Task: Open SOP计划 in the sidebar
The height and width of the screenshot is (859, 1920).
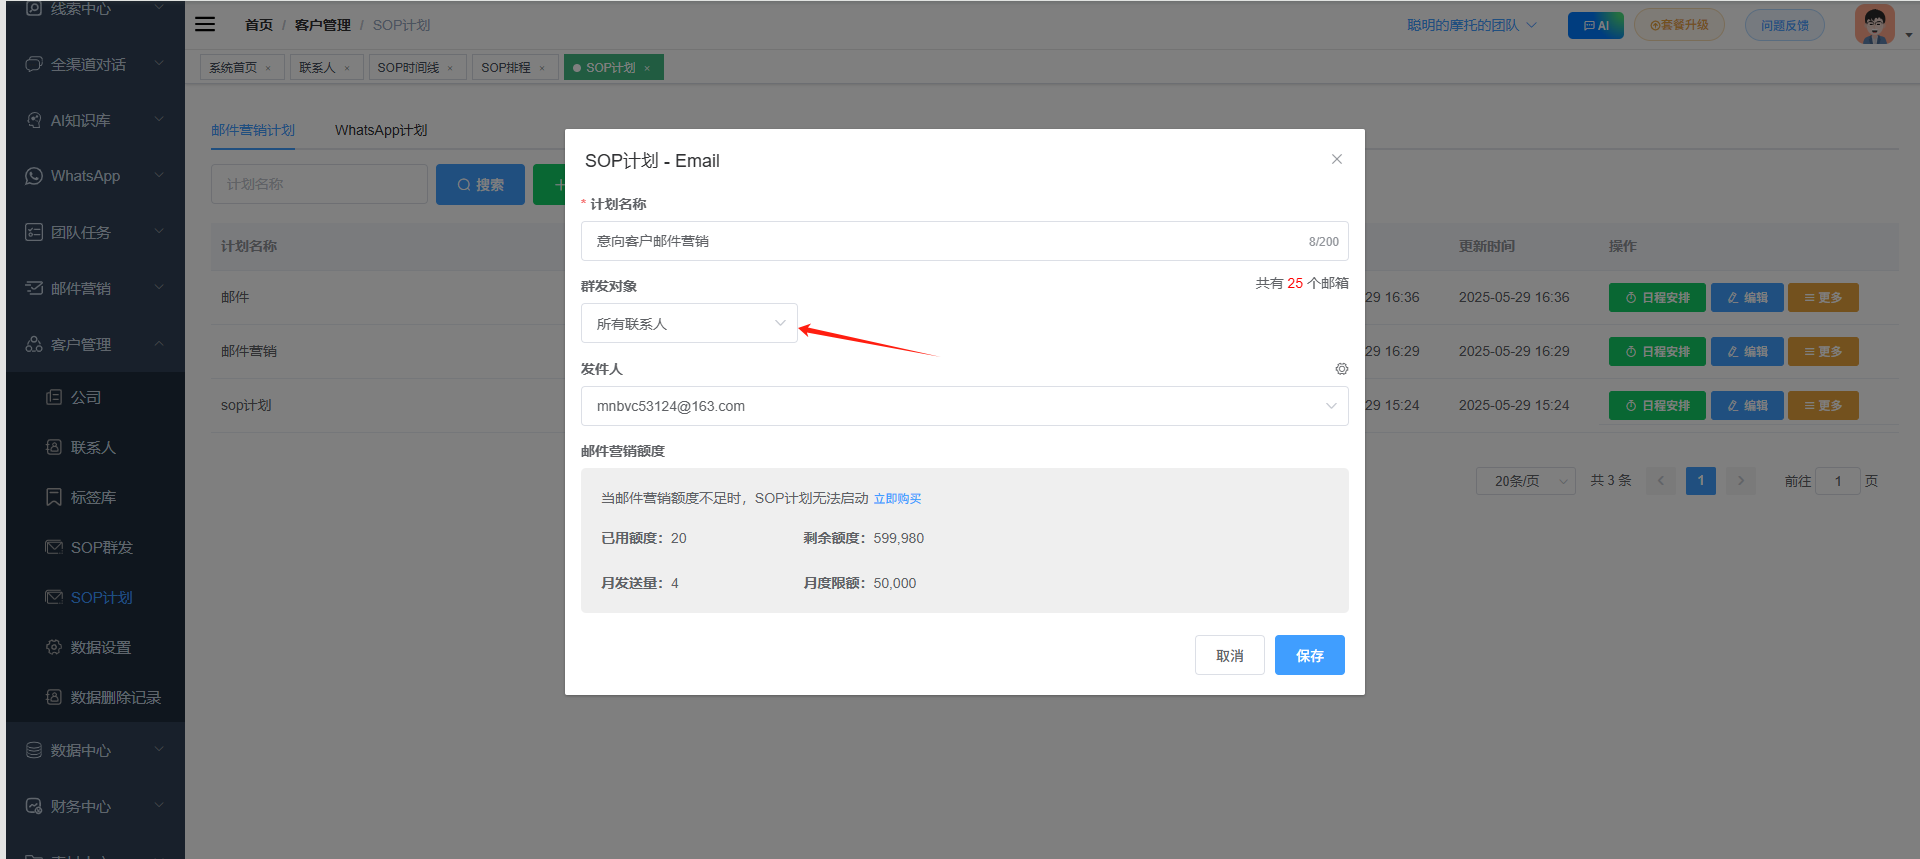Action: 95,597
